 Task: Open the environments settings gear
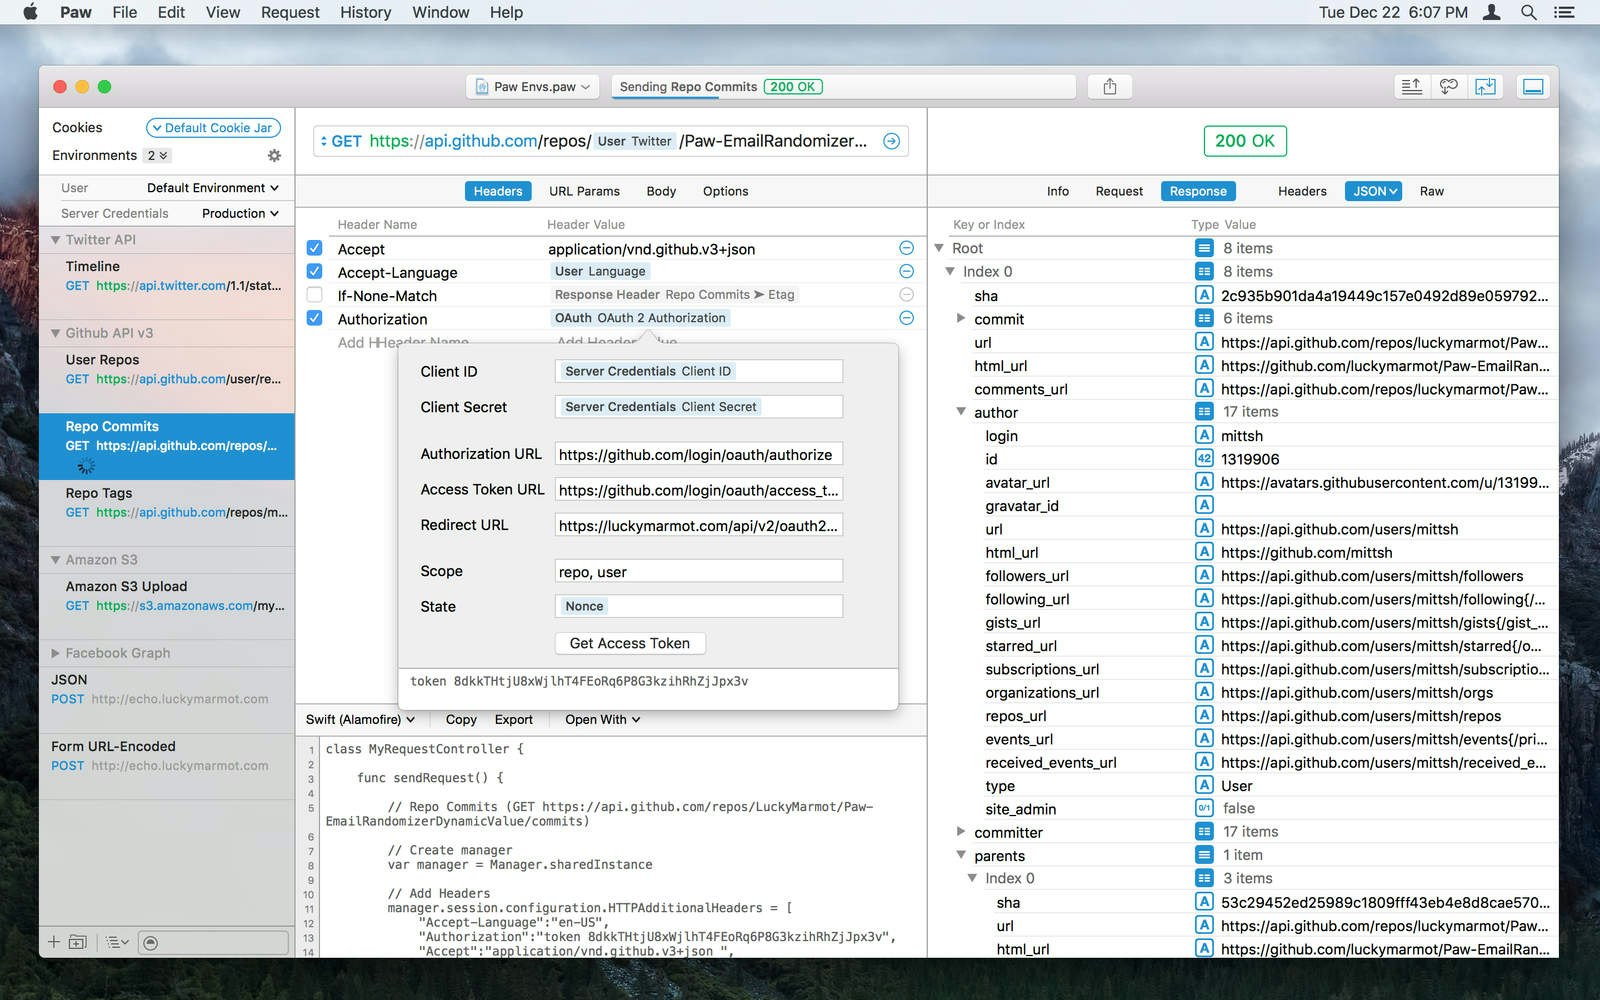274,155
